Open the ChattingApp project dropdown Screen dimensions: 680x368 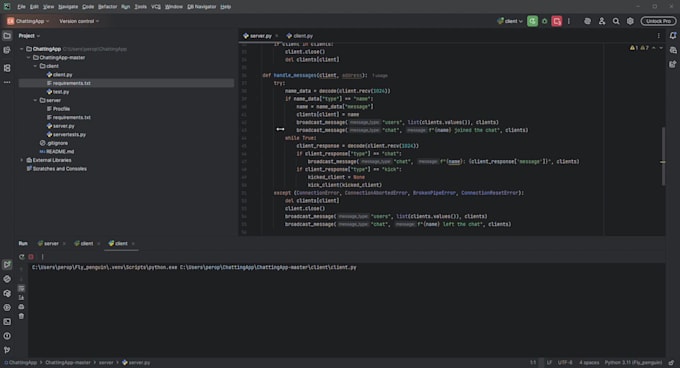(x=28, y=21)
